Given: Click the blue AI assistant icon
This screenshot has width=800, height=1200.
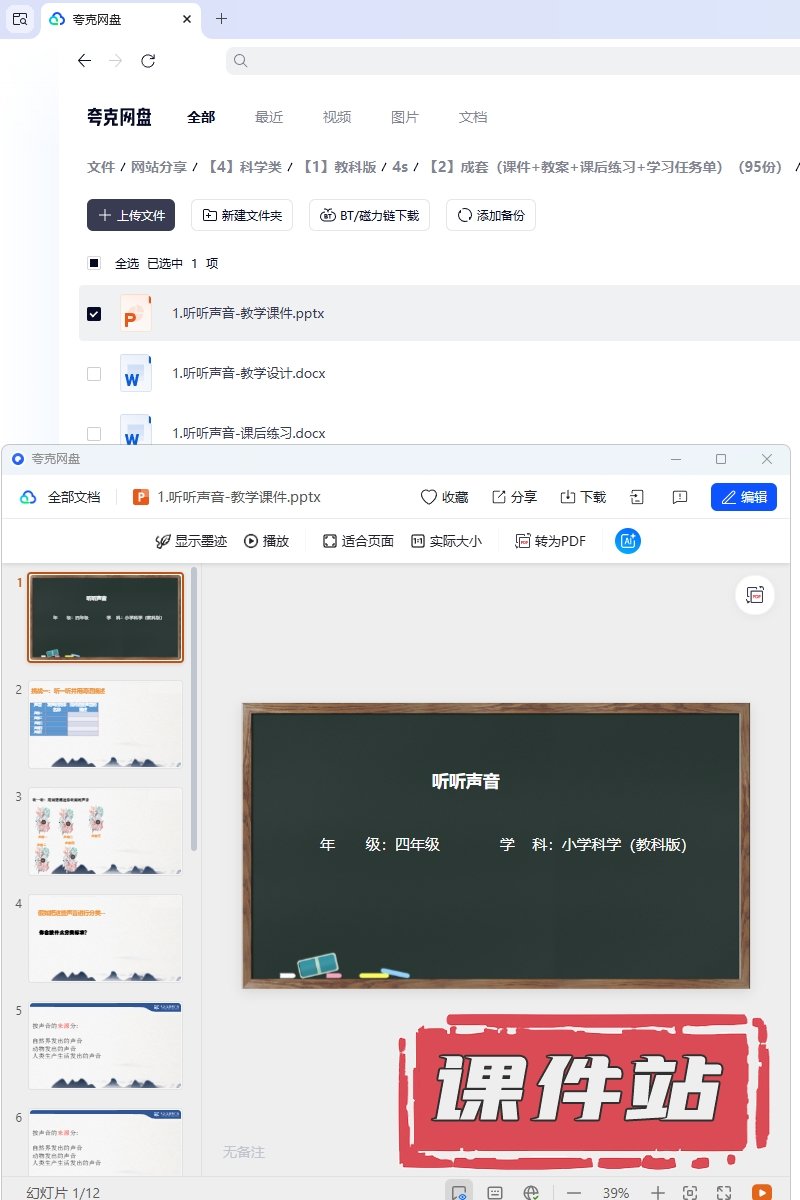Looking at the screenshot, I should pyautogui.click(x=628, y=541).
